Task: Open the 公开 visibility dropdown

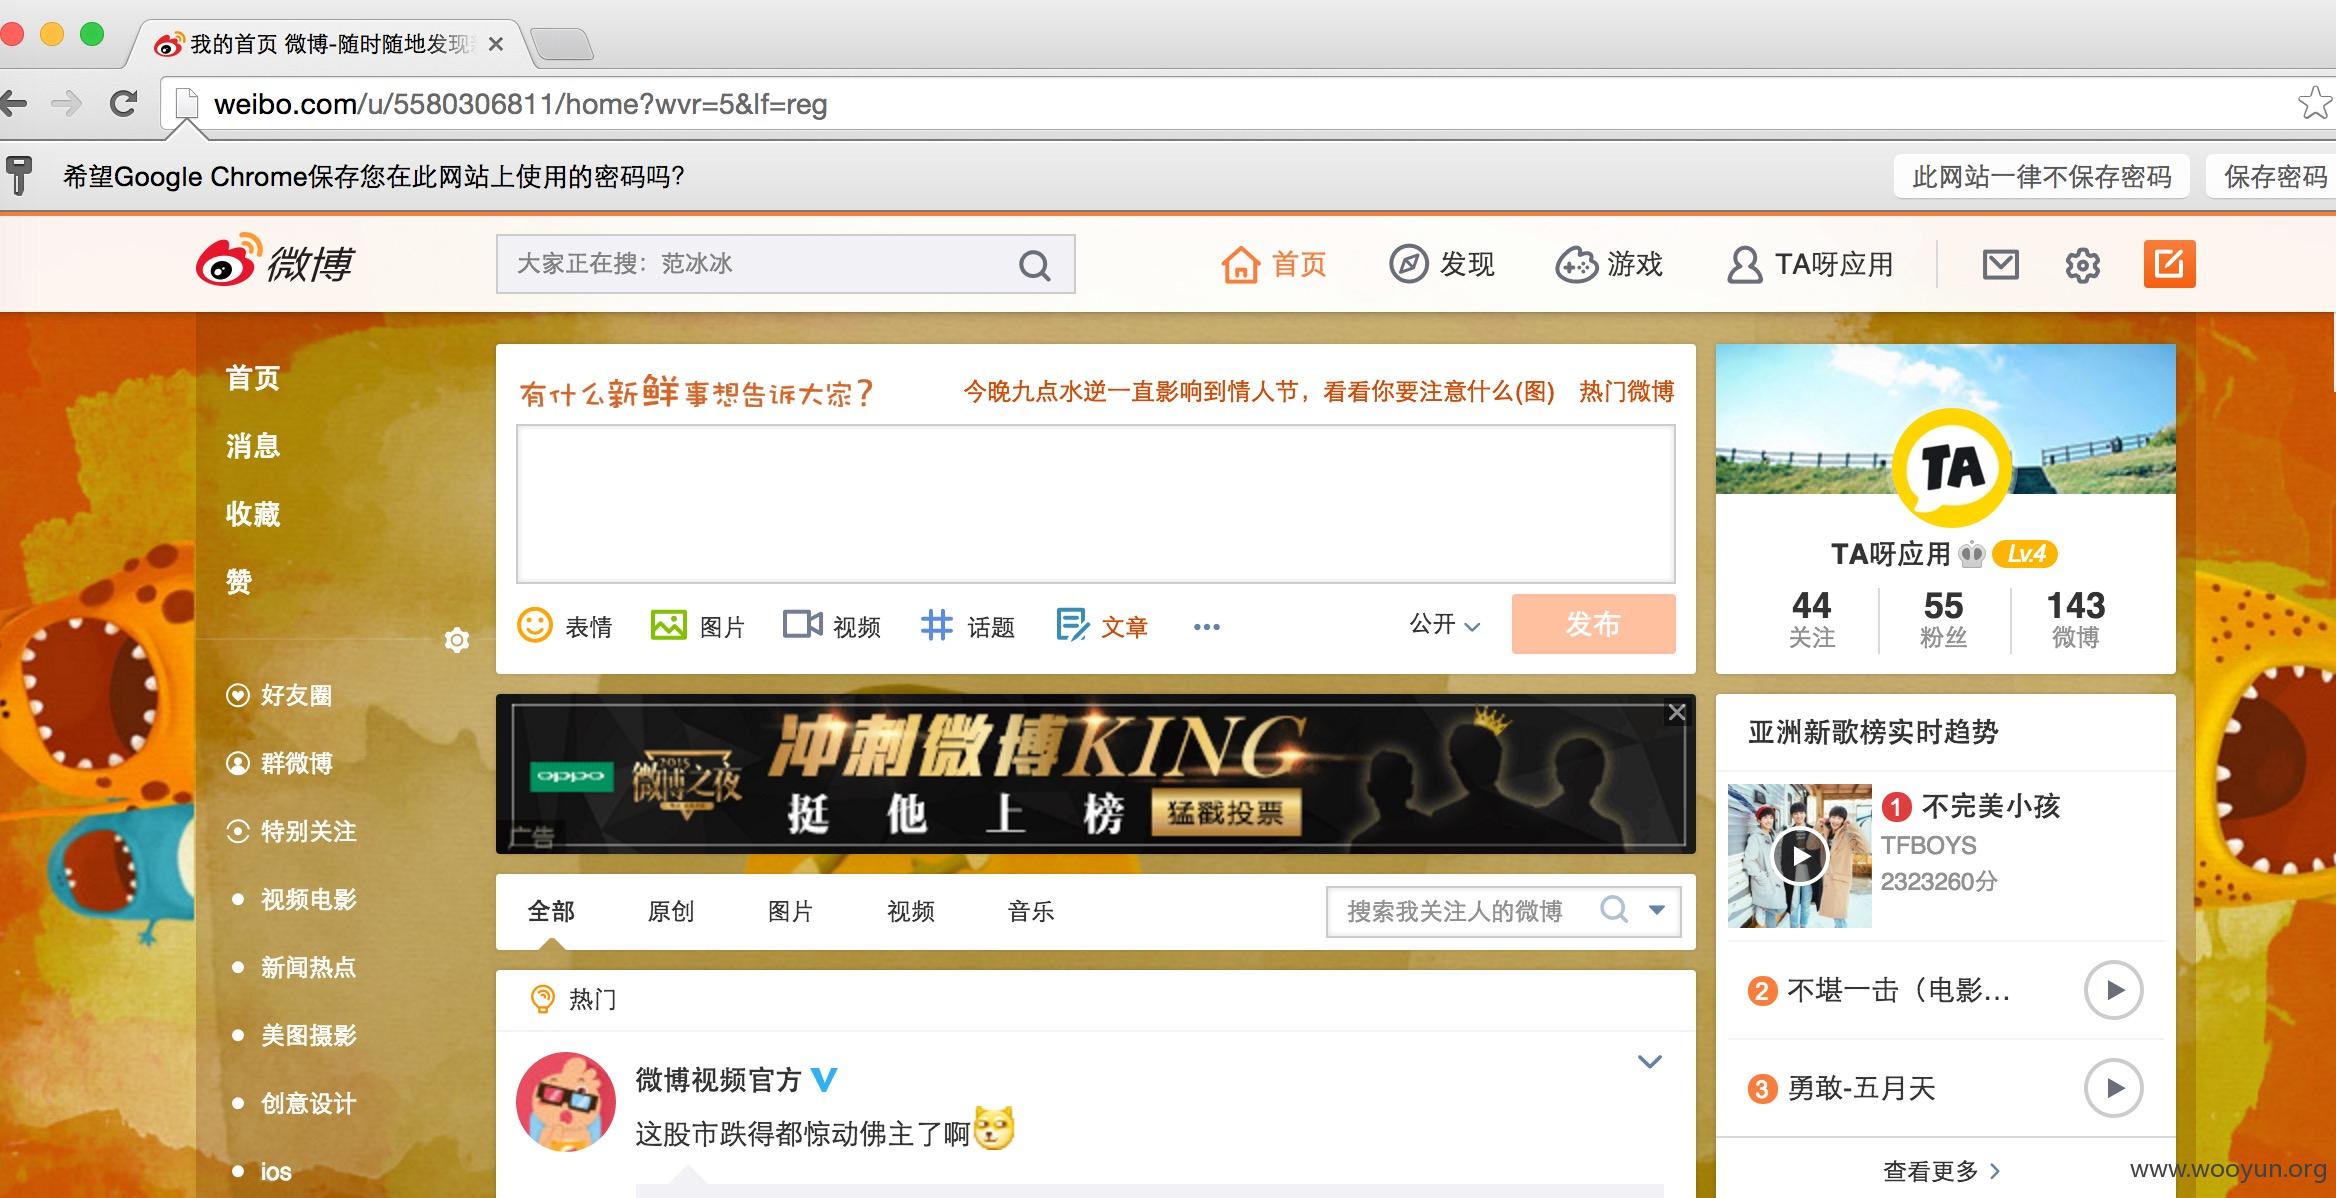Action: coord(1444,624)
